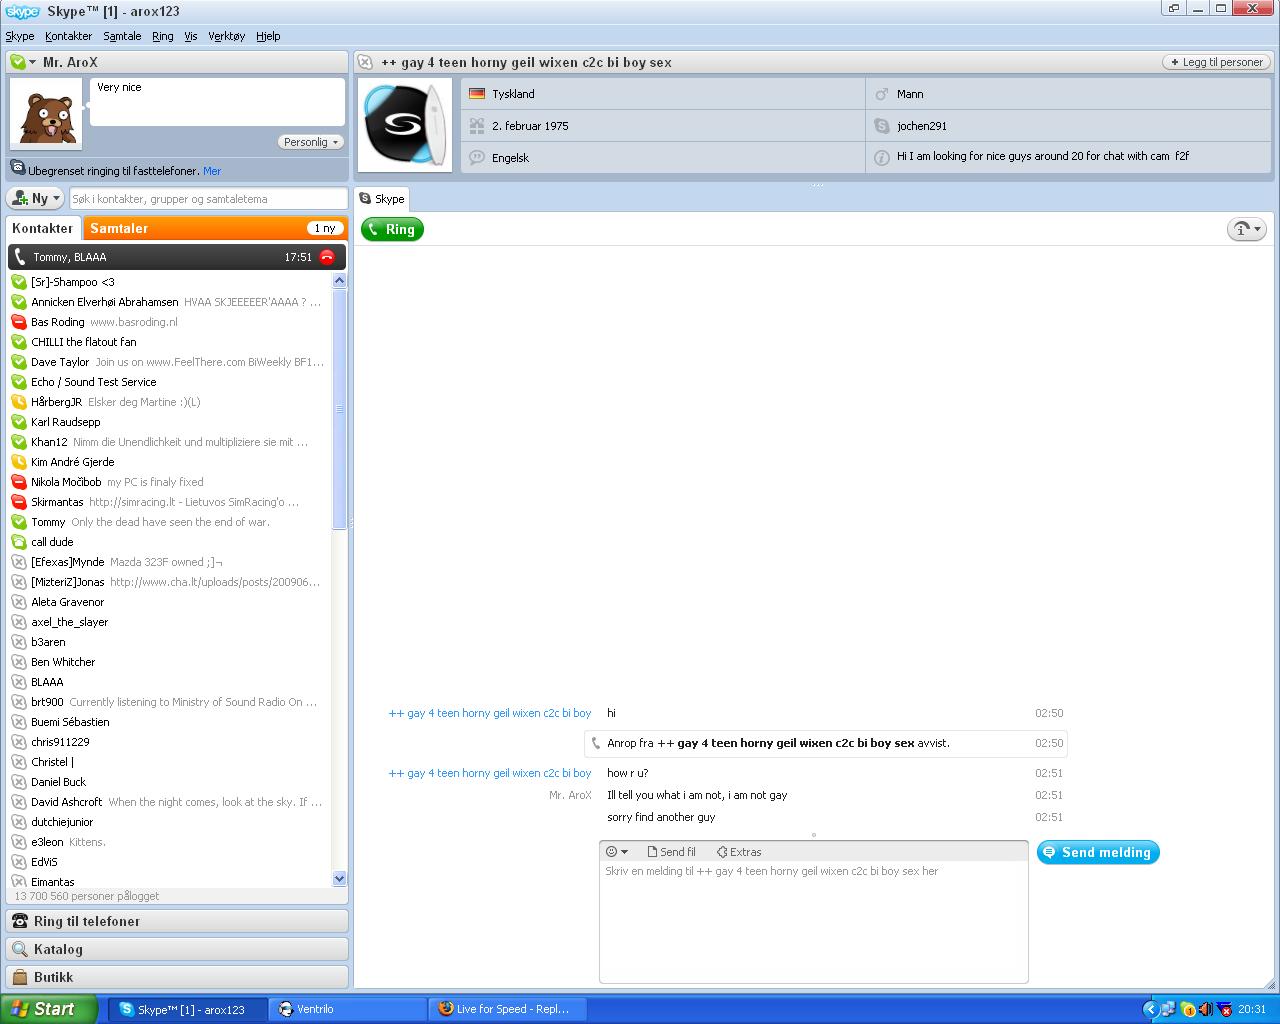Click the offline status icon in conversation header
Screen dimensions: 1280x1024
[365, 62]
